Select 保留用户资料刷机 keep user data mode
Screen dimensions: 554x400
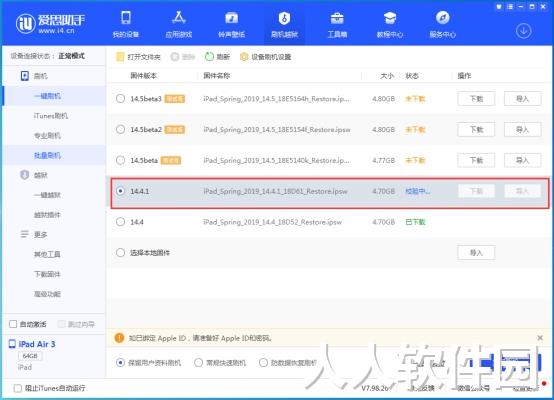coord(120,363)
